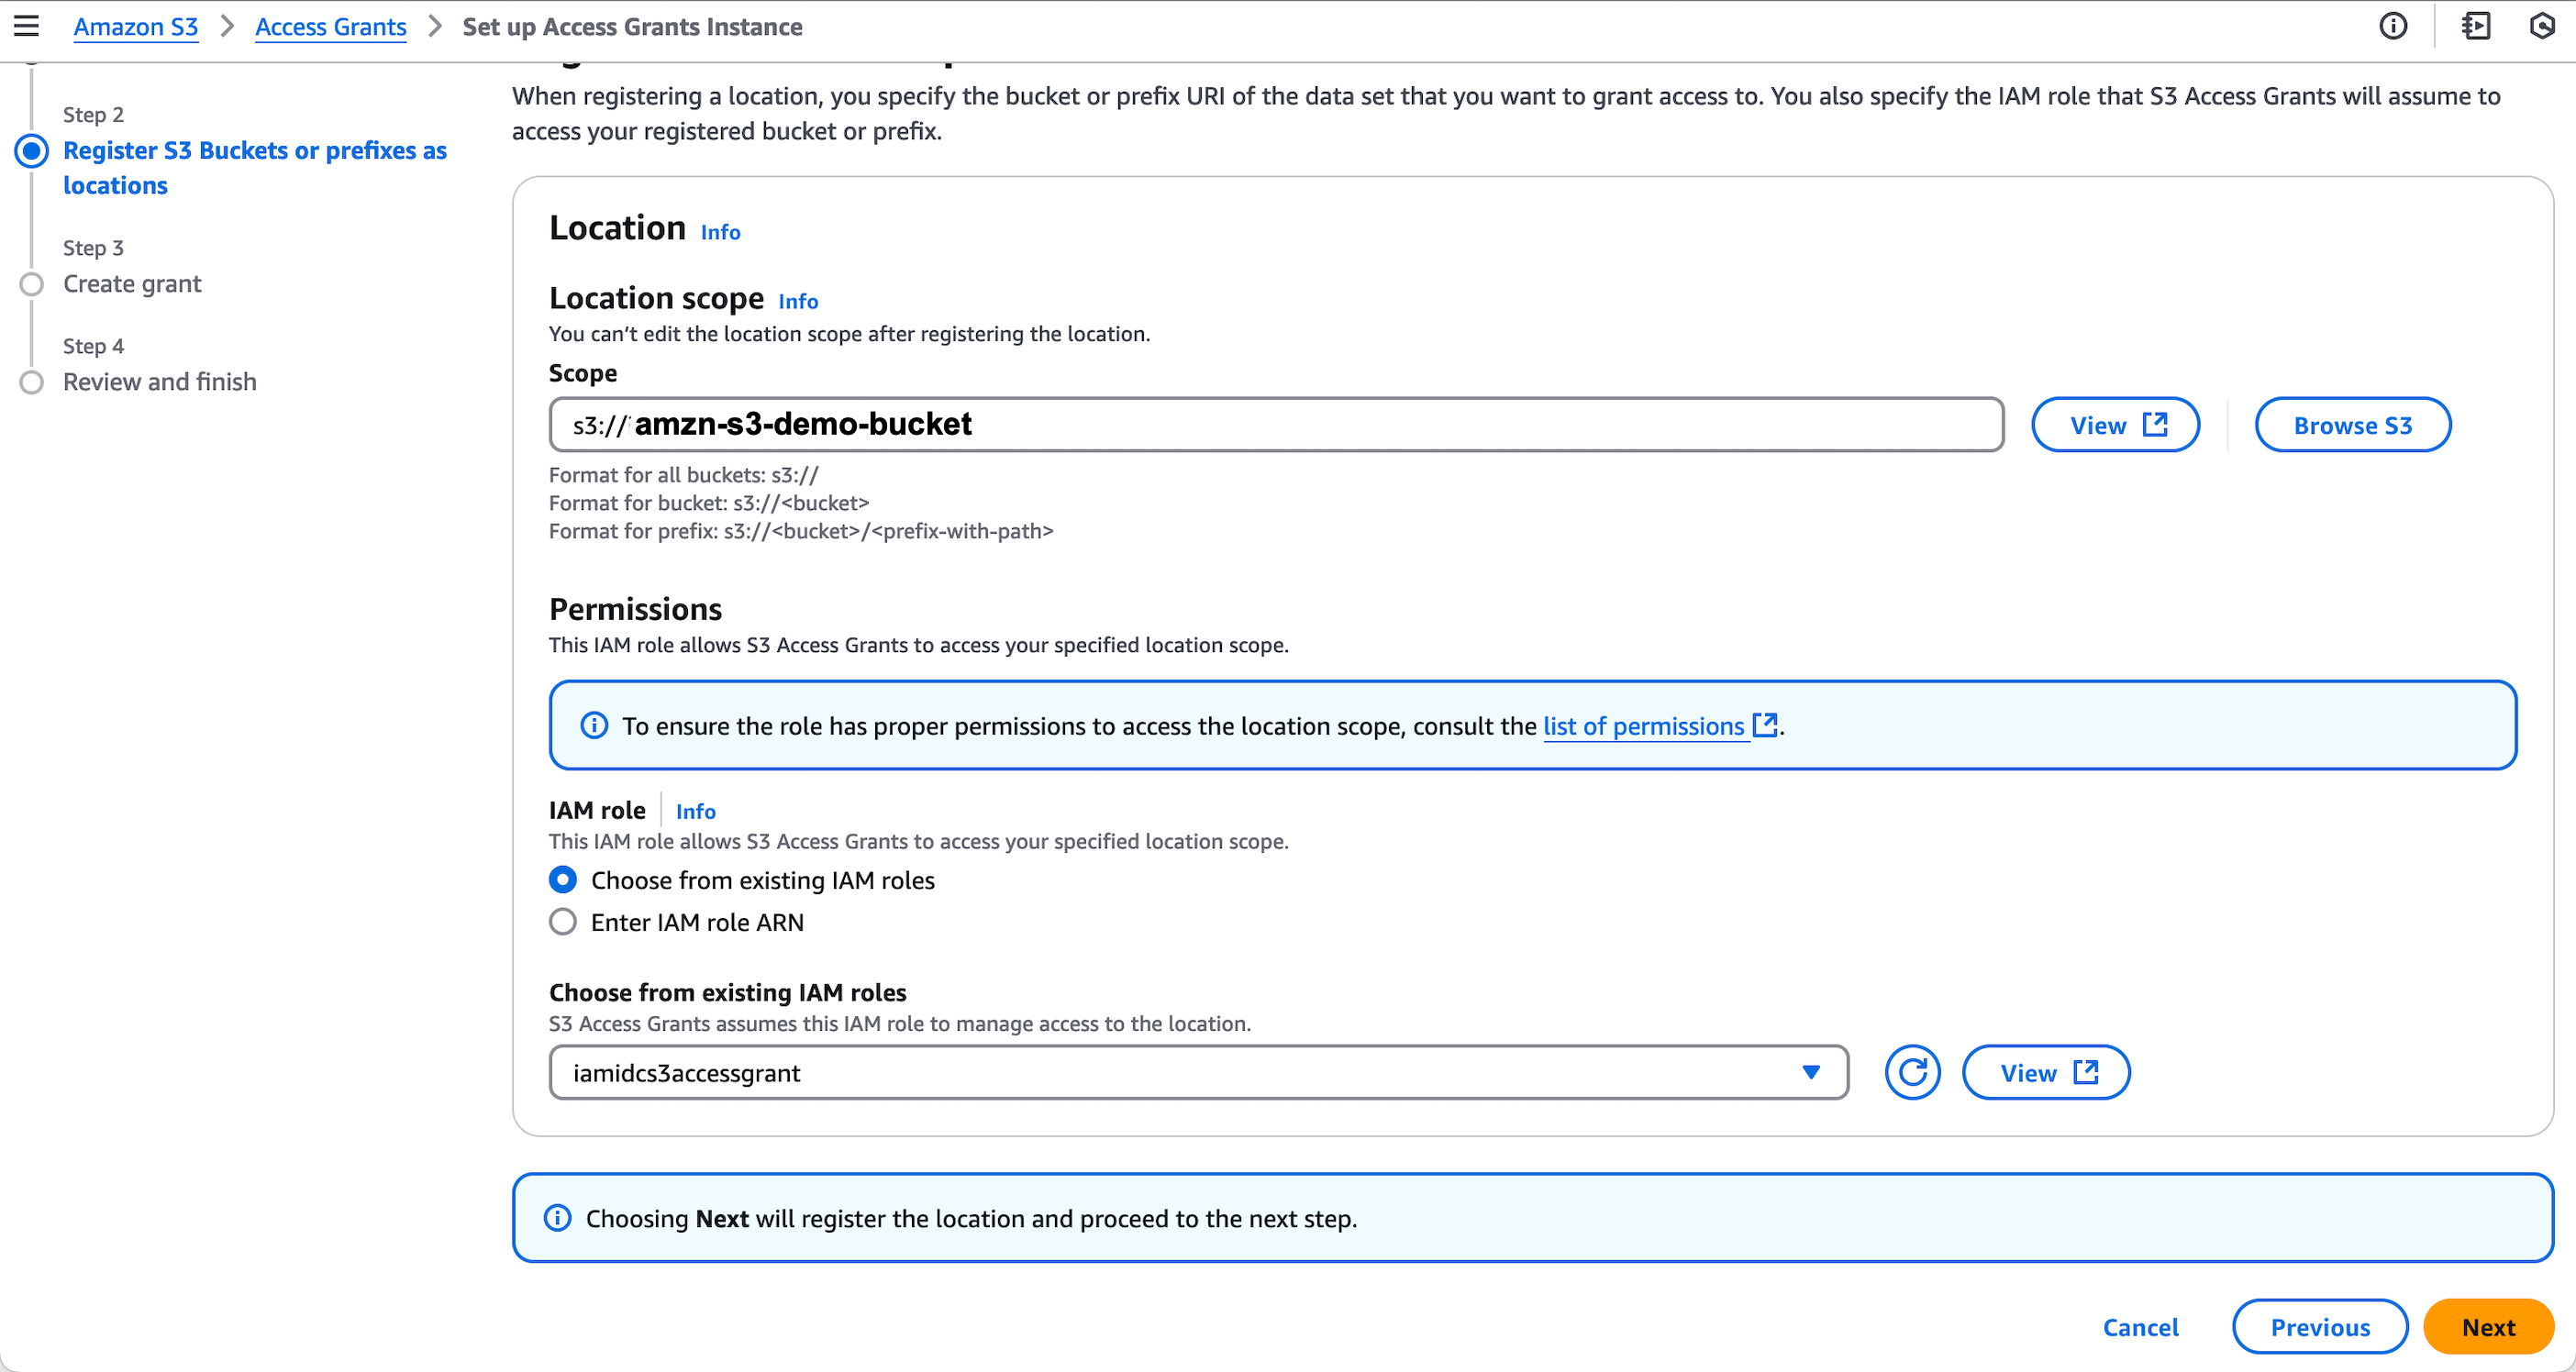This screenshot has height=1372, width=2576.
Task: Click Previous to go back a step
Action: coord(2320,1326)
